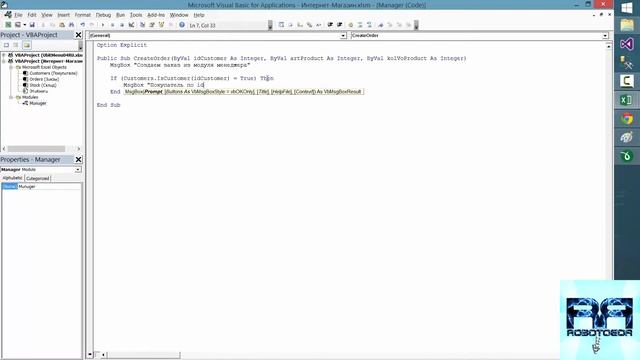
Task: Click the Complete Word toolbar icon
Action: tap(319, 25)
